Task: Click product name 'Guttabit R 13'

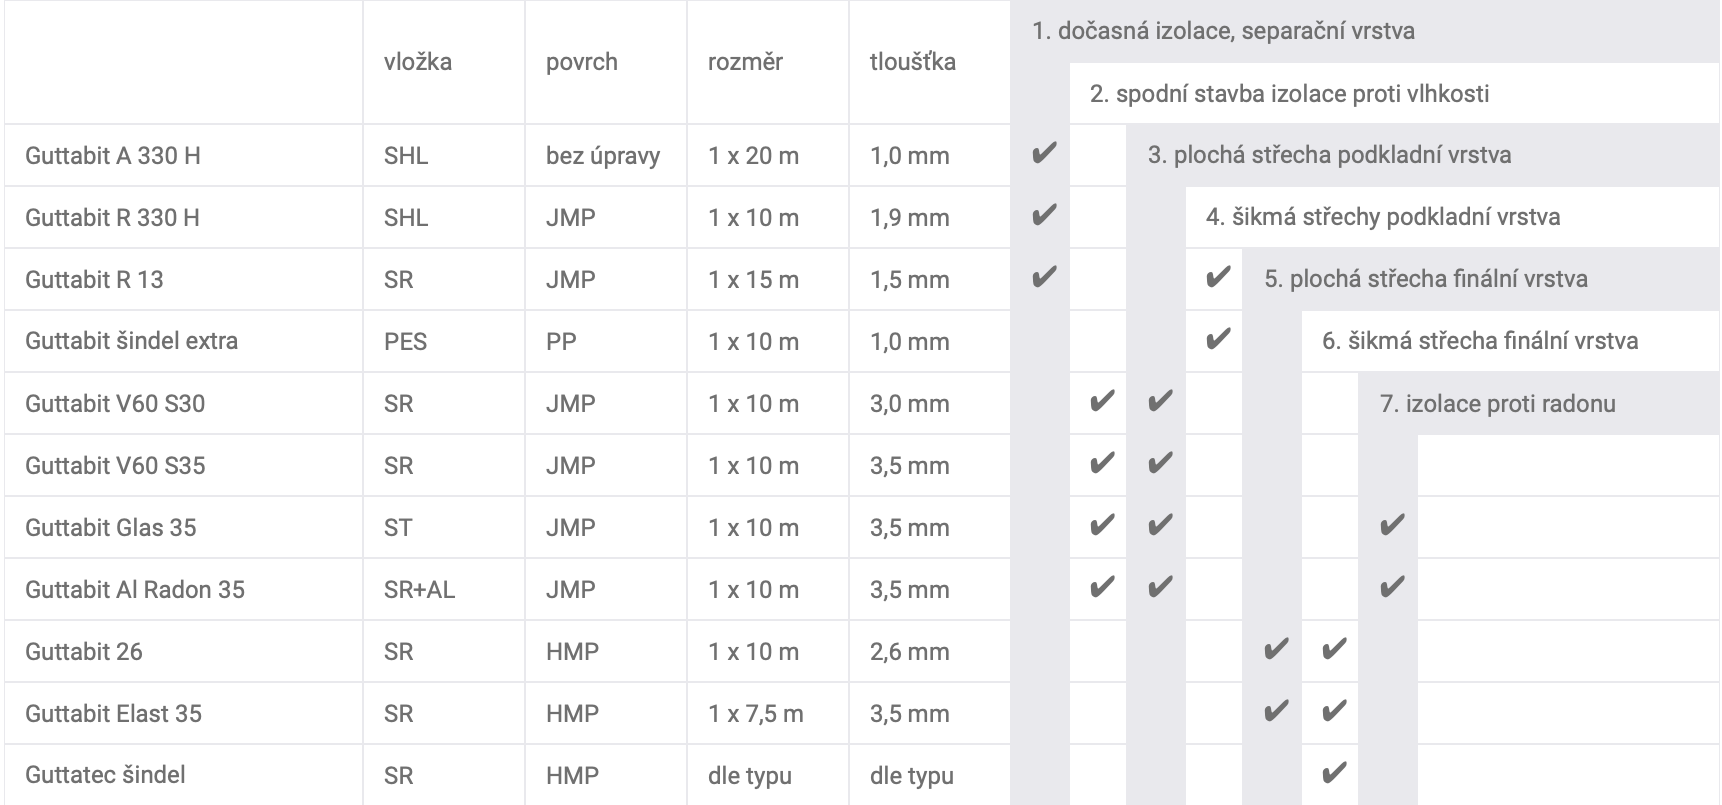Action: (94, 280)
